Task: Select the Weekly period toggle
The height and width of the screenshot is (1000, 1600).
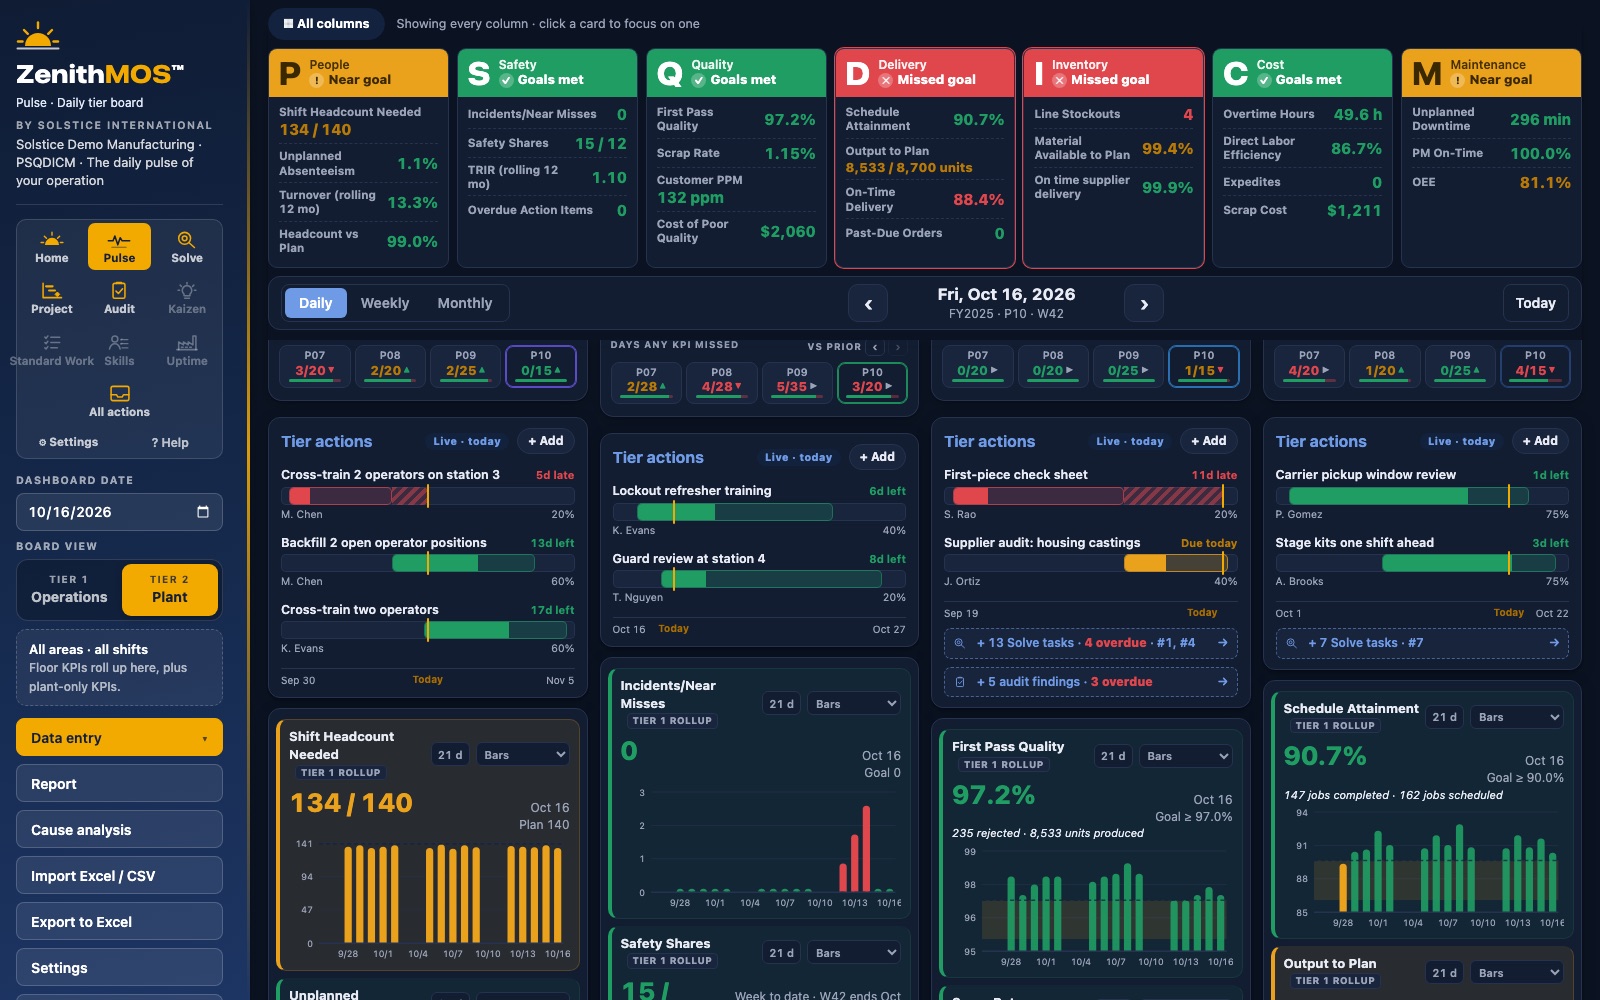Action: (x=385, y=303)
